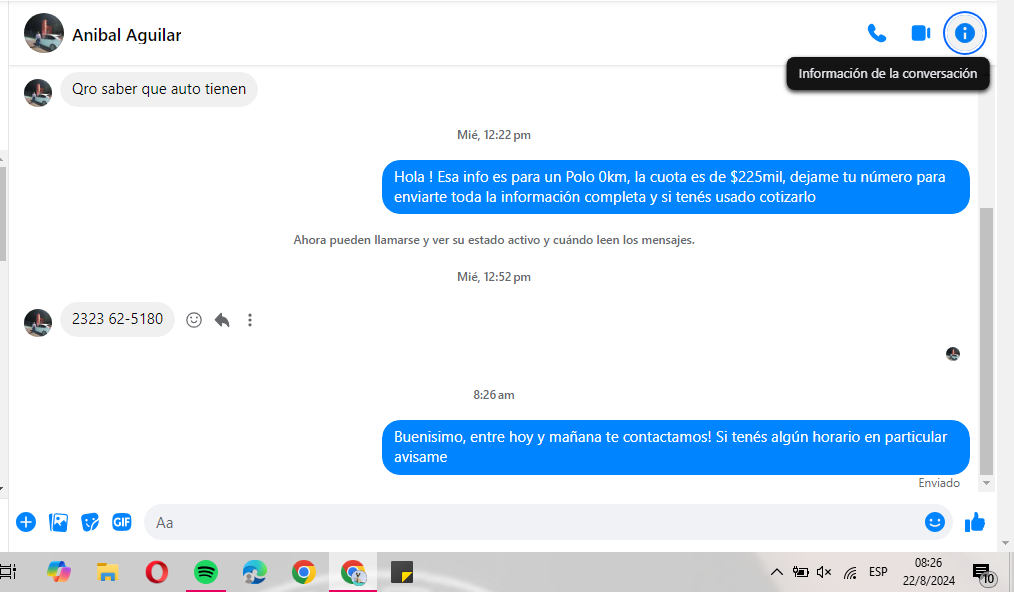Open Google Chrome from taskbar
1014x592 pixels.
tap(303, 572)
